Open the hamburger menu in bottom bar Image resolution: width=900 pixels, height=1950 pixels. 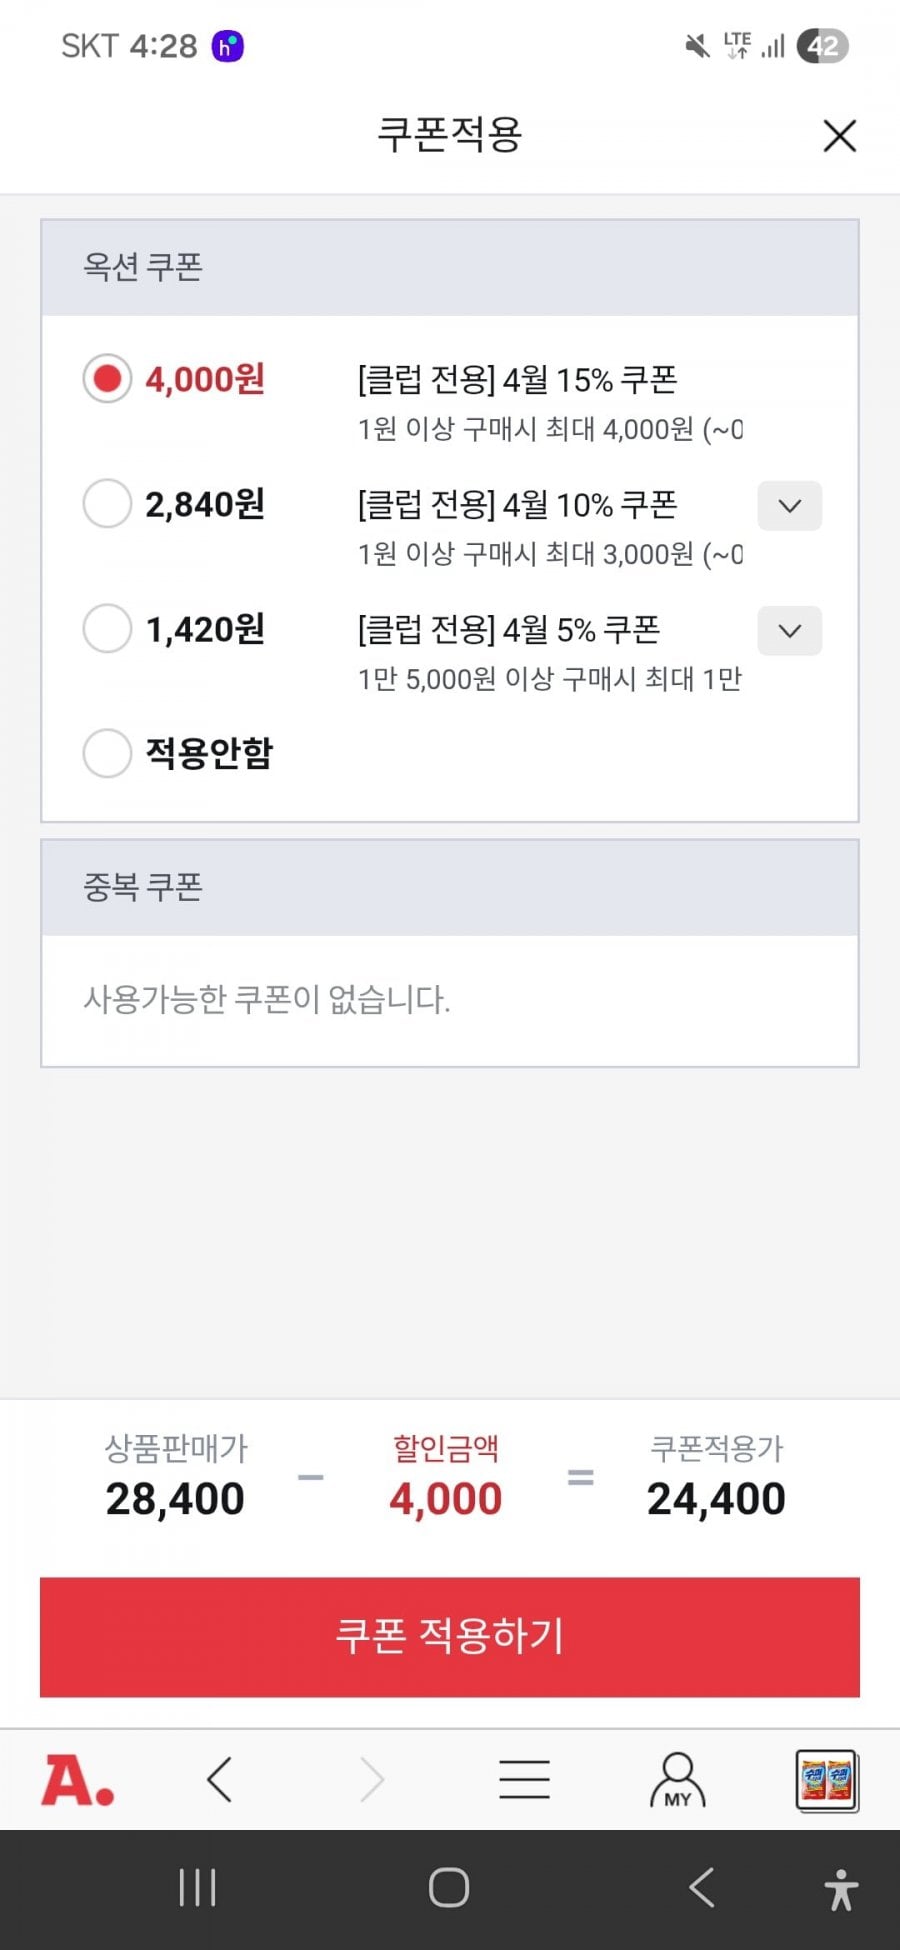pos(524,1780)
